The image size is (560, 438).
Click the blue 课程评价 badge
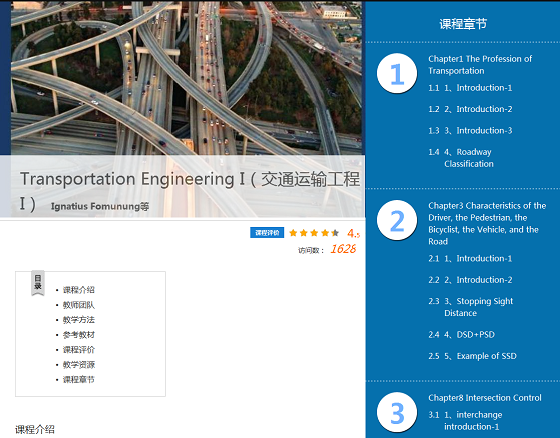click(x=267, y=233)
